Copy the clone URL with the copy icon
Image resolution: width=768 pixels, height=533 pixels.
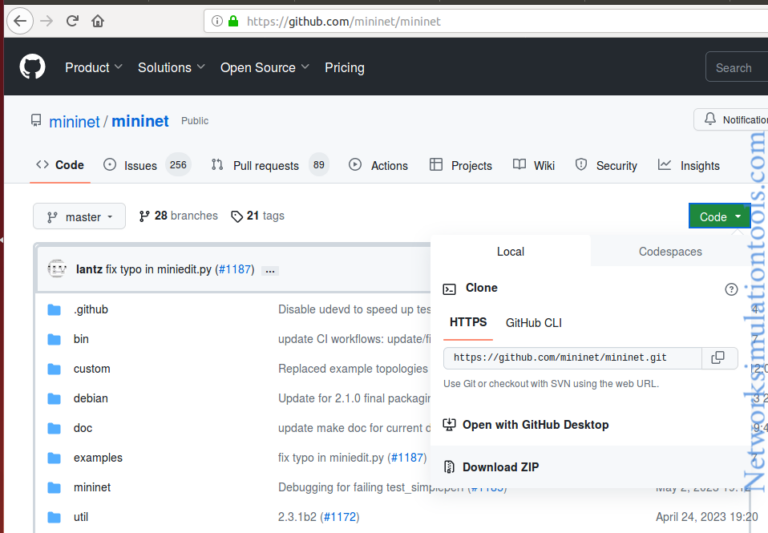(717, 358)
